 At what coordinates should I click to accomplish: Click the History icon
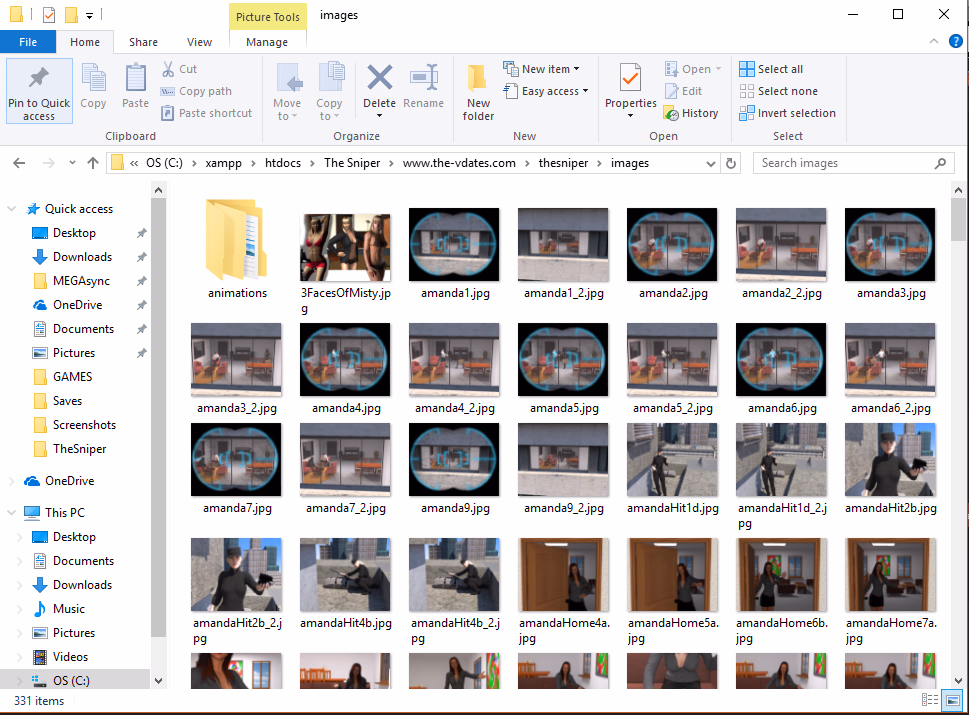(x=671, y=113)
